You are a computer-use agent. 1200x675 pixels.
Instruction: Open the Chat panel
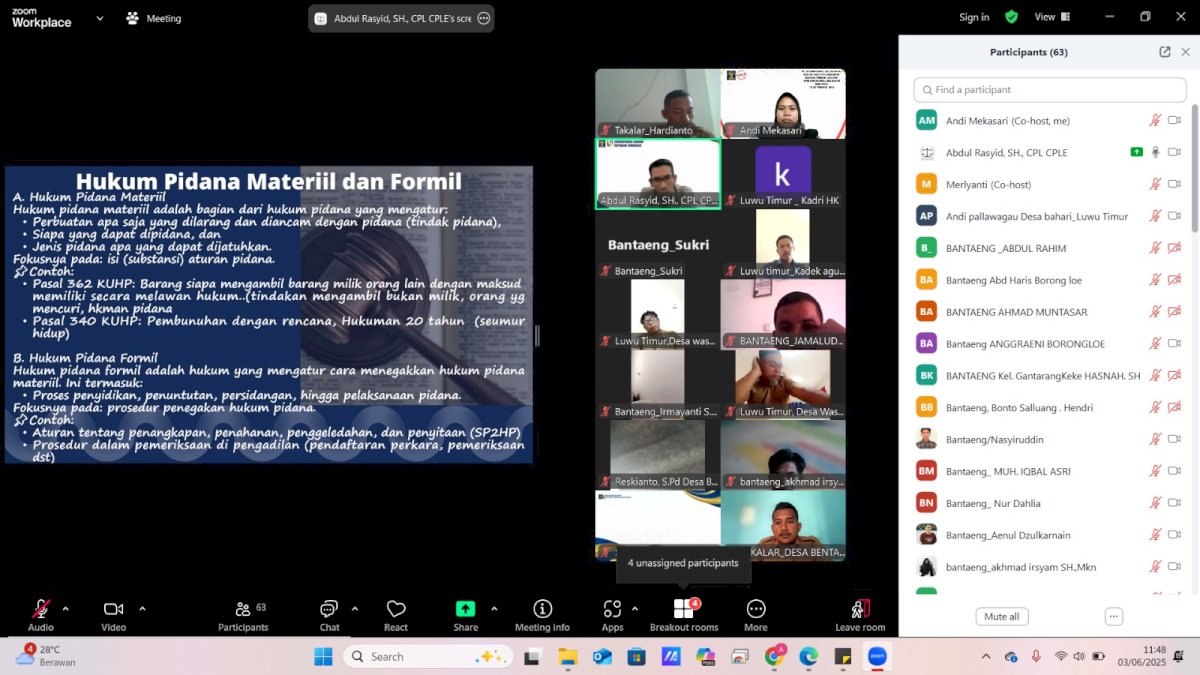point(329,610)
